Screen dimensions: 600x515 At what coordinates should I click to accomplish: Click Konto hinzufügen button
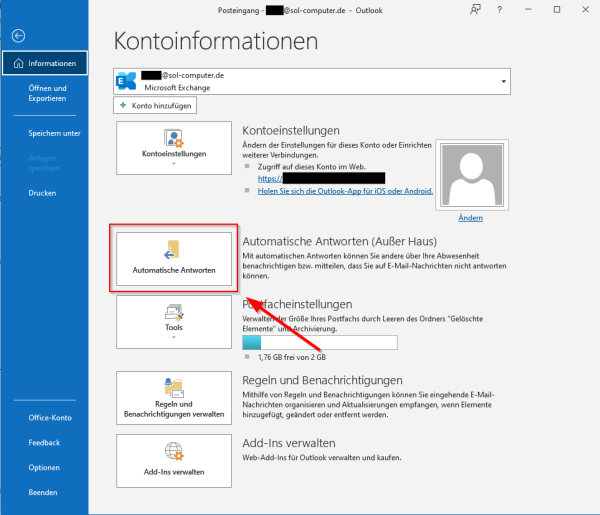[x=156, y=105]
